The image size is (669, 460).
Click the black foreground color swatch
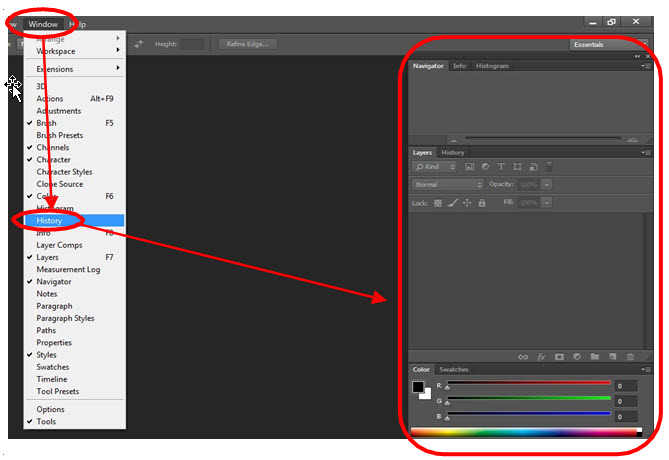pos(419,387)
